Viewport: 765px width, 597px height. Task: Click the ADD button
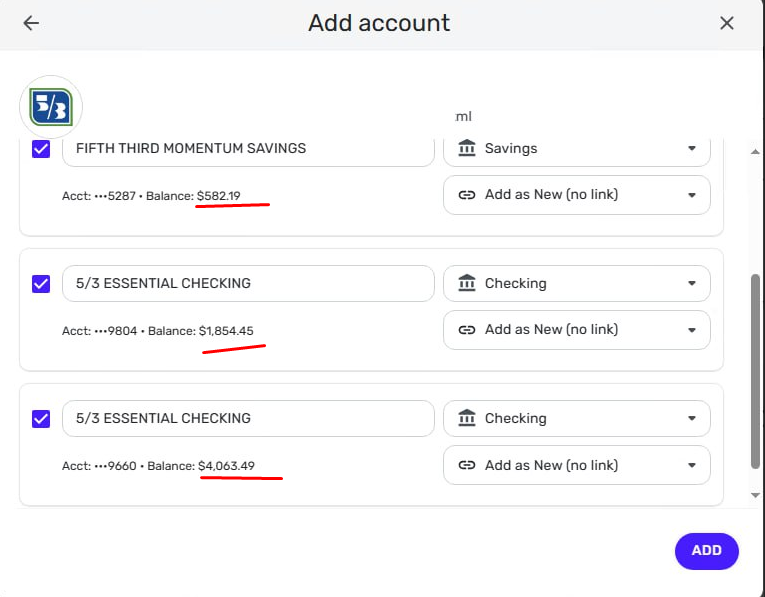[x=706, y=551]
